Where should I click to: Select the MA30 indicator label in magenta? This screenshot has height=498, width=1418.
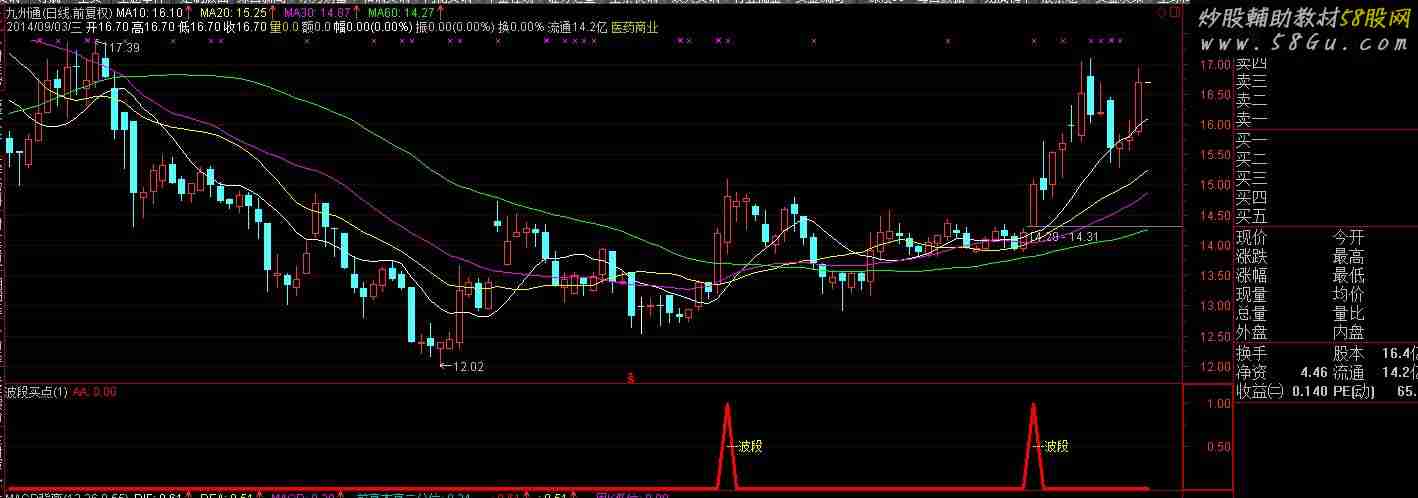pyautogui.click(x=317, y=14)
